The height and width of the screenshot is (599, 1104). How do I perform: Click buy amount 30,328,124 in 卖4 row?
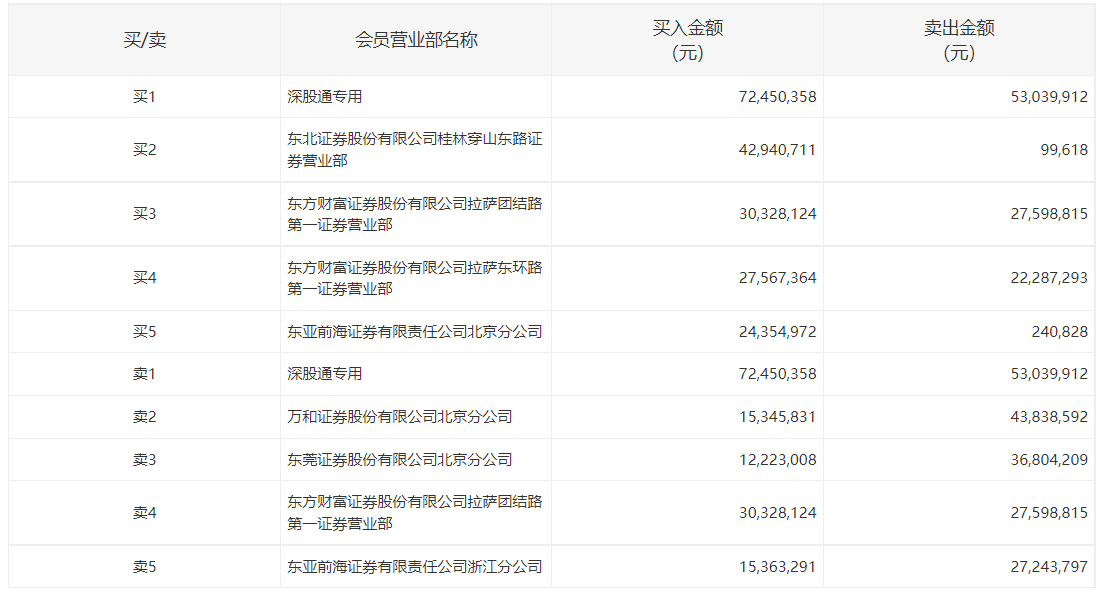[777, 513]
